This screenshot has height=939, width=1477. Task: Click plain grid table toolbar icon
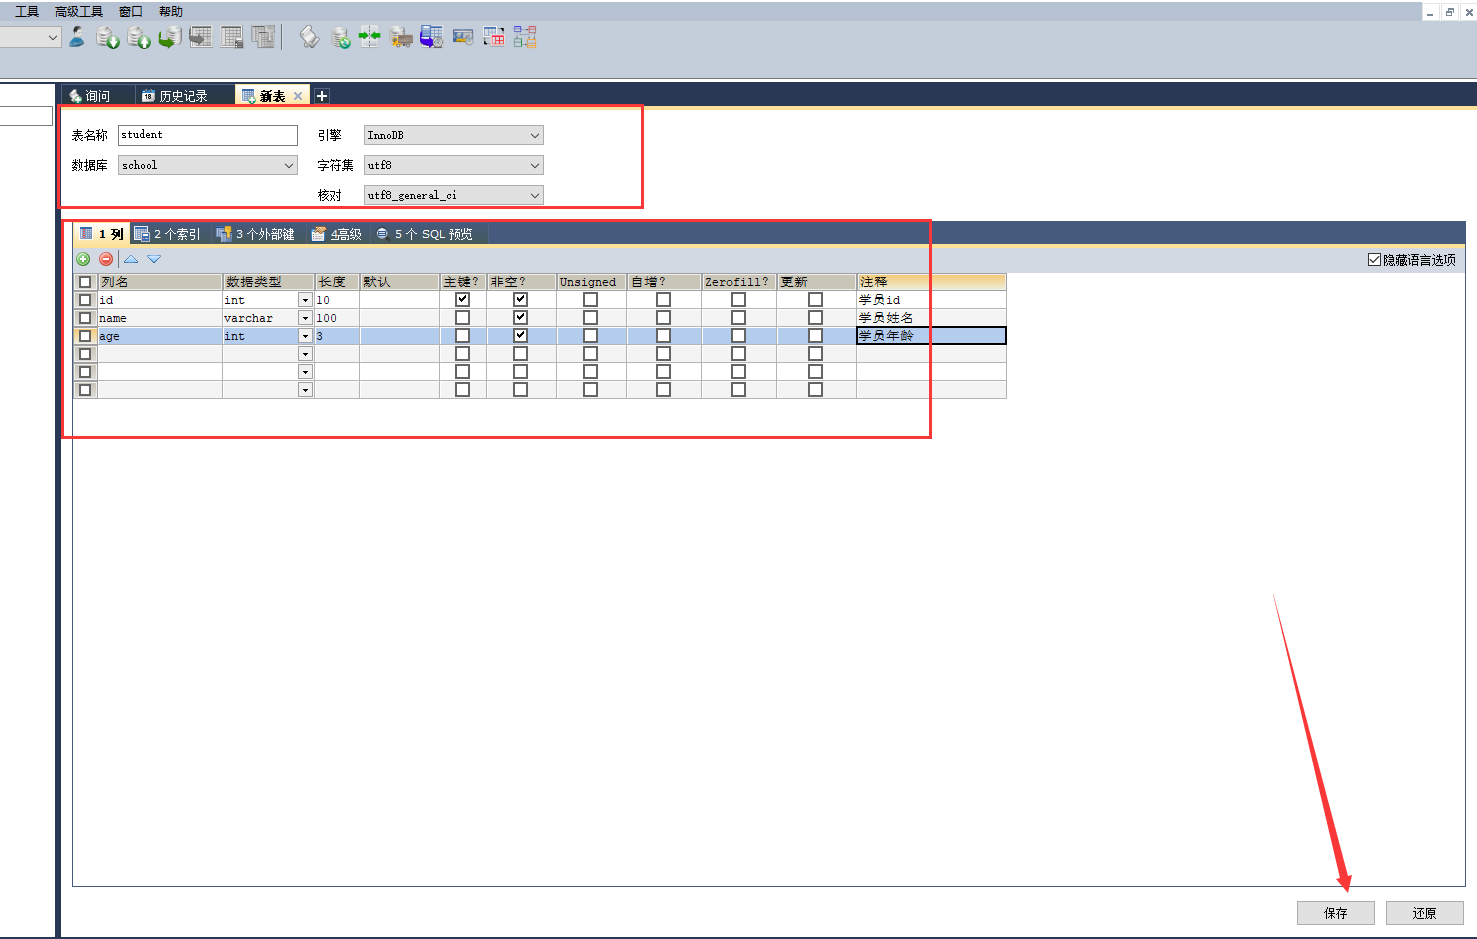click(x=232, y=37)
